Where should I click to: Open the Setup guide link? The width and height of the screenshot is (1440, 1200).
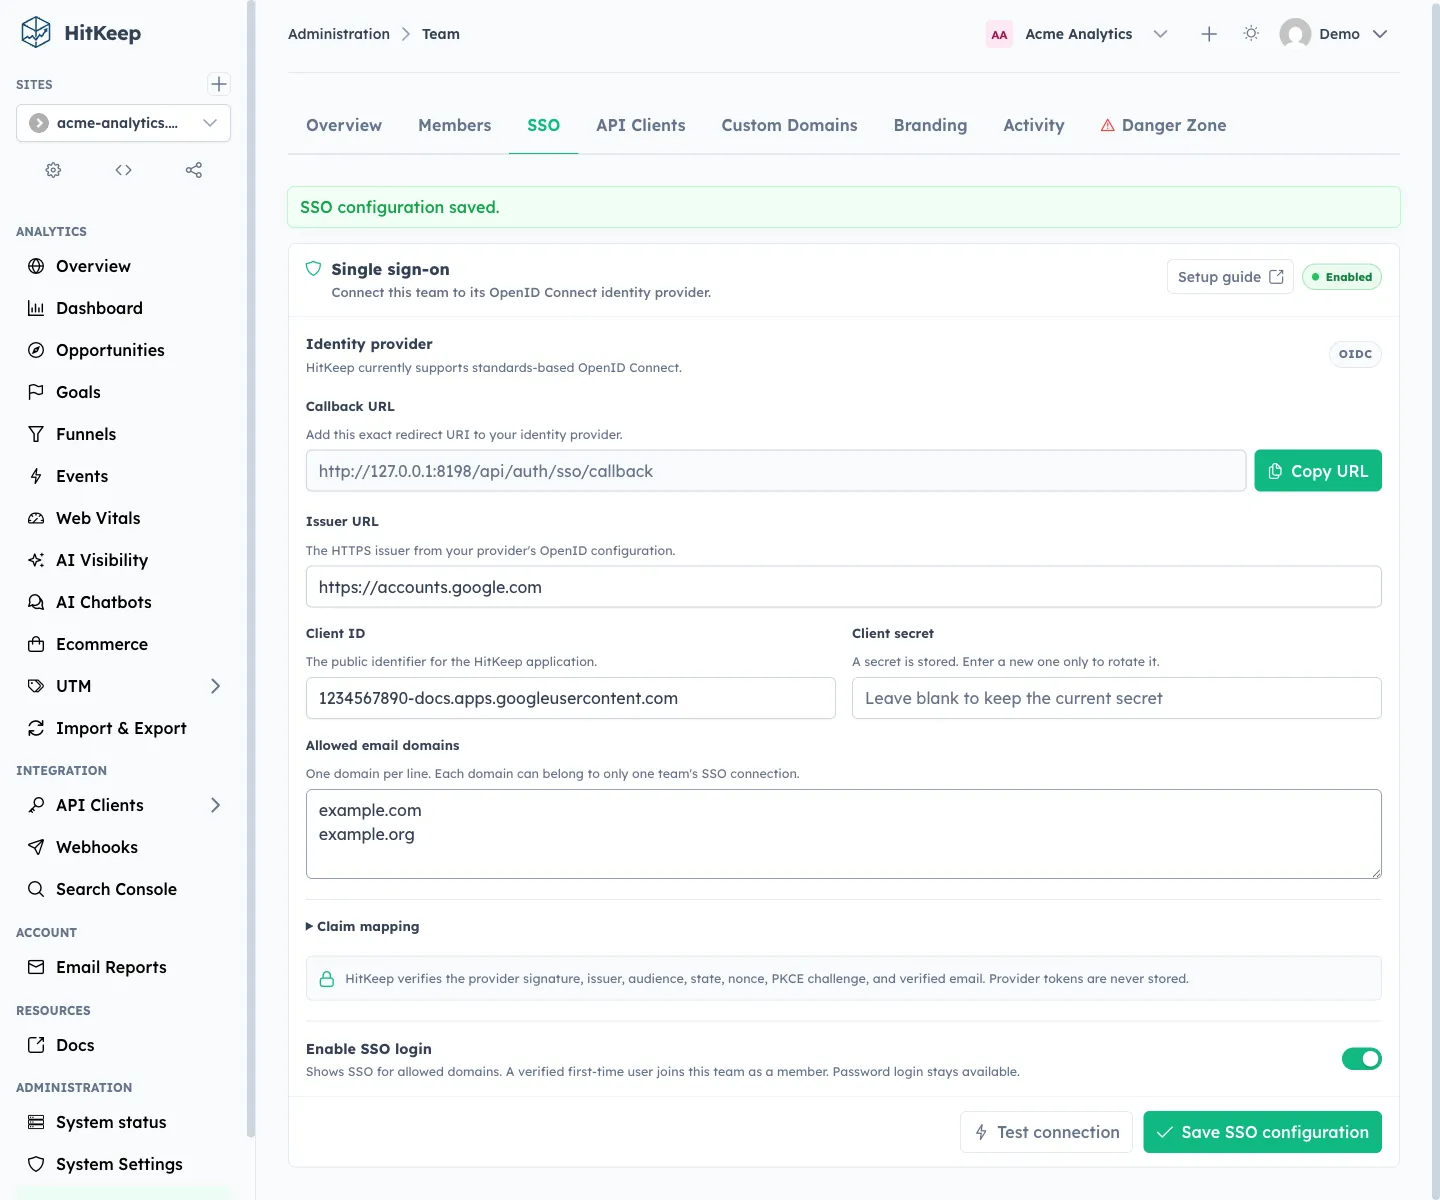pos(1230,277)
